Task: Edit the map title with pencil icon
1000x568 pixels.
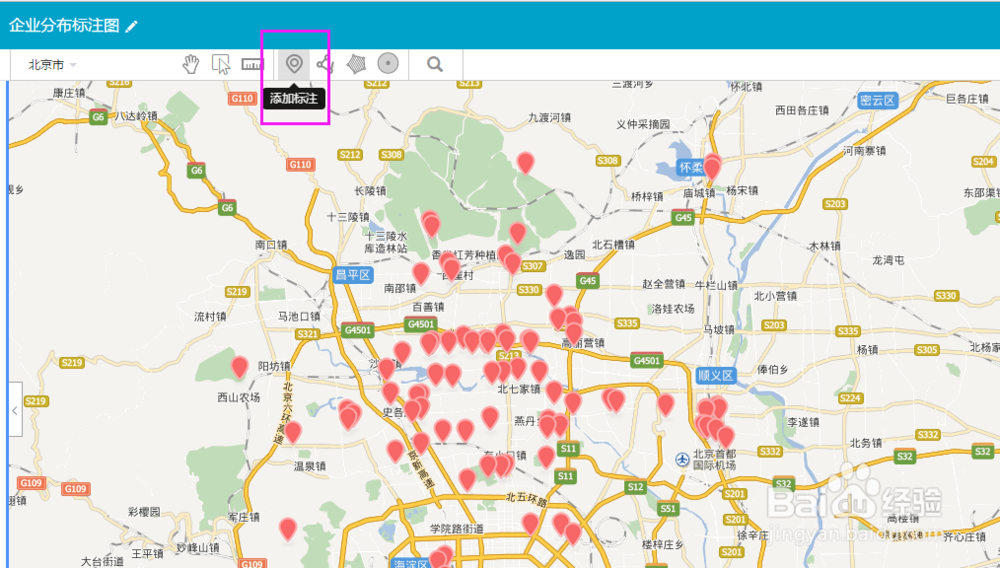Action: pos(131,26)
